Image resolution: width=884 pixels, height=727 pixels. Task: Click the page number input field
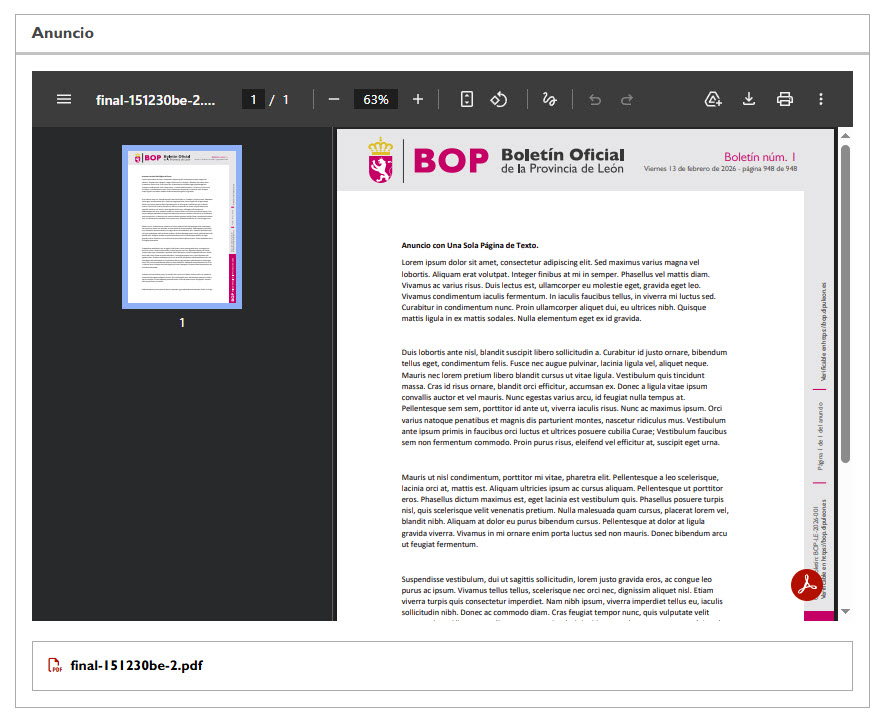coord(254,99)
